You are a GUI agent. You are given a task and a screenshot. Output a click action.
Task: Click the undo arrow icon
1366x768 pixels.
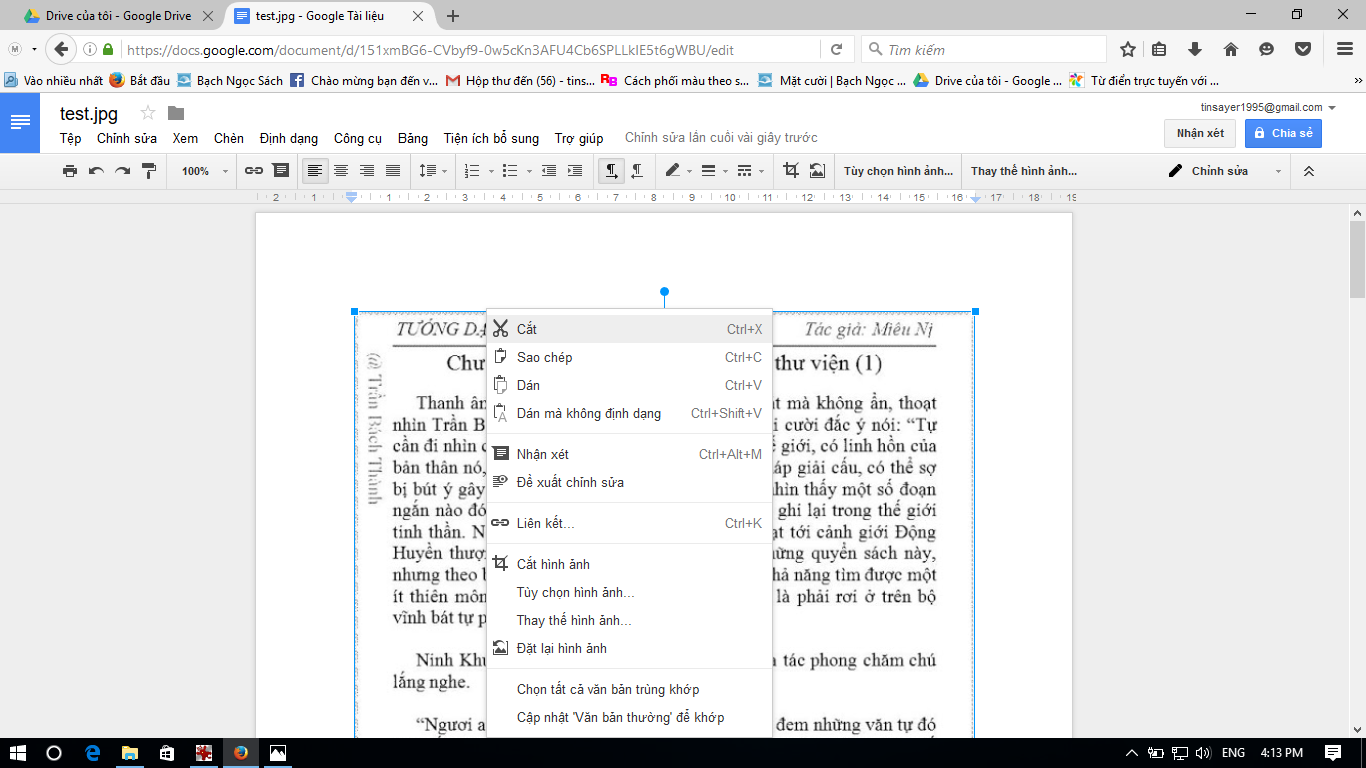click(x=96, y=171)
